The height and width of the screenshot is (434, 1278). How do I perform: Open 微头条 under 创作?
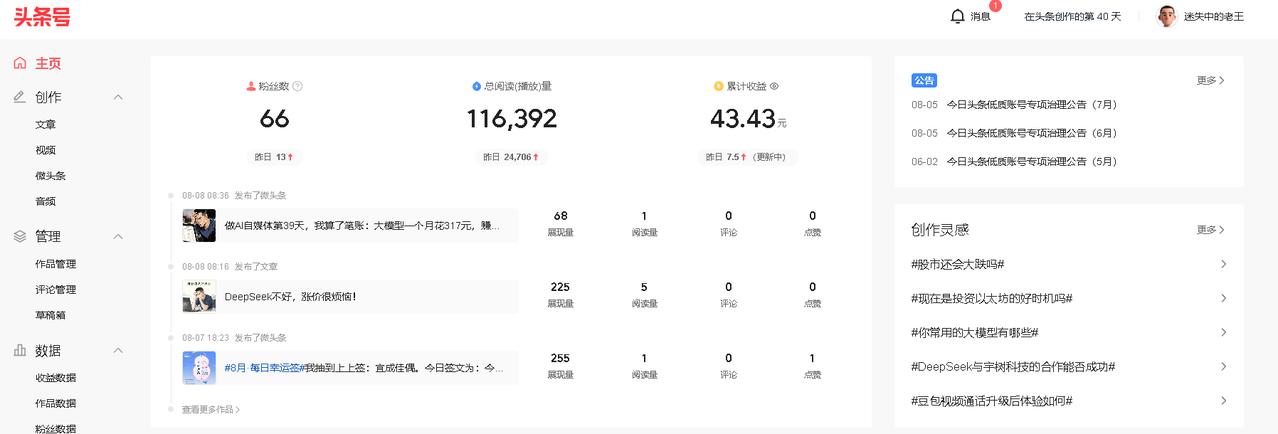pos(50,176)
